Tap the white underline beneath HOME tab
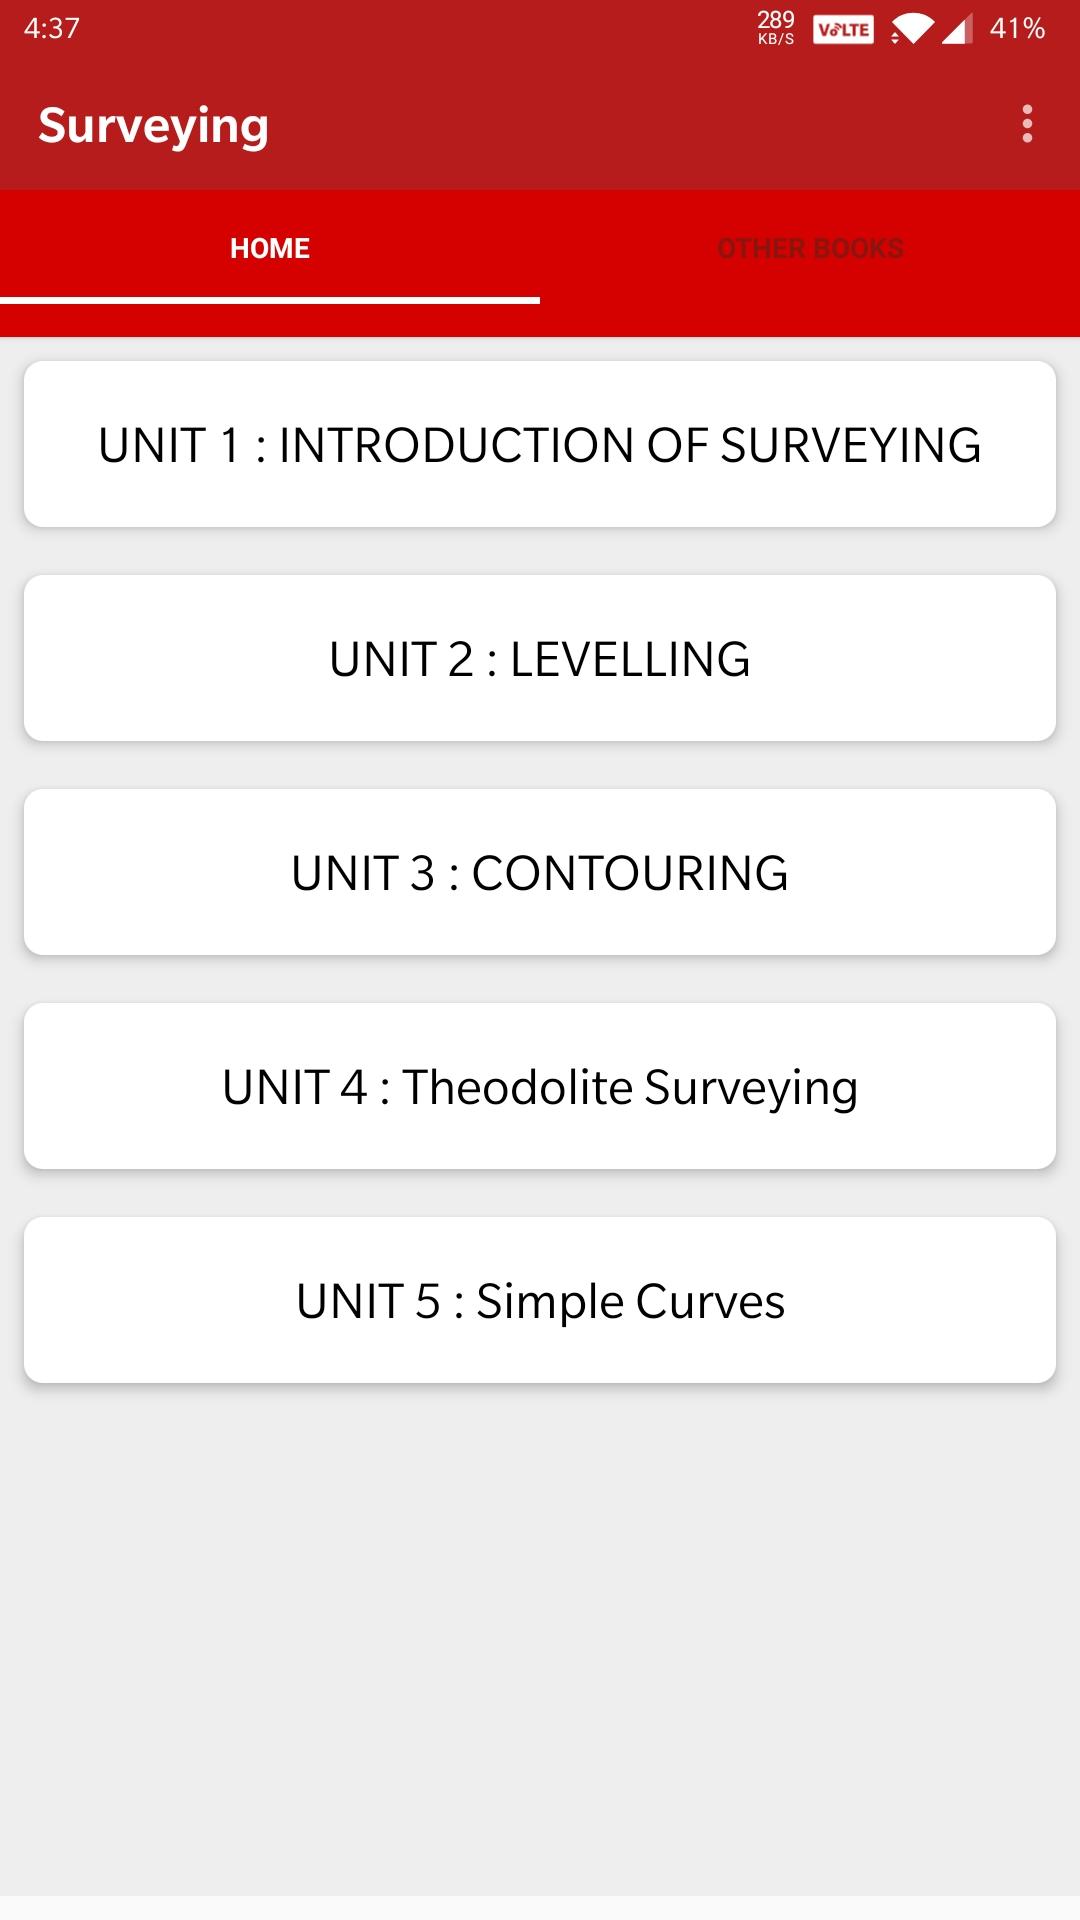Viewport: 1080px width, 1920px height. pos(270,300)
